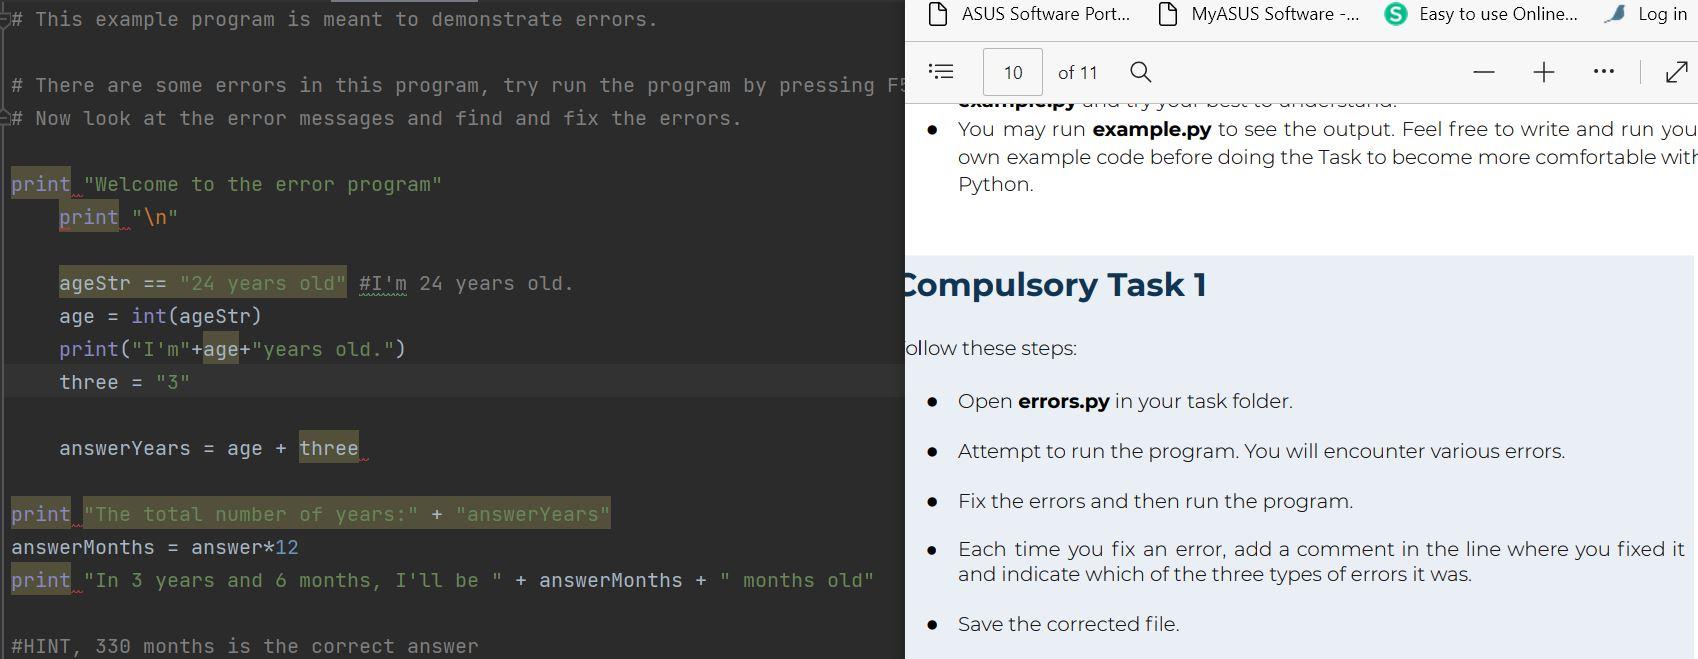Click the Log in bookmark favicon
The image size is (1698, 659).
[1615, 14]
